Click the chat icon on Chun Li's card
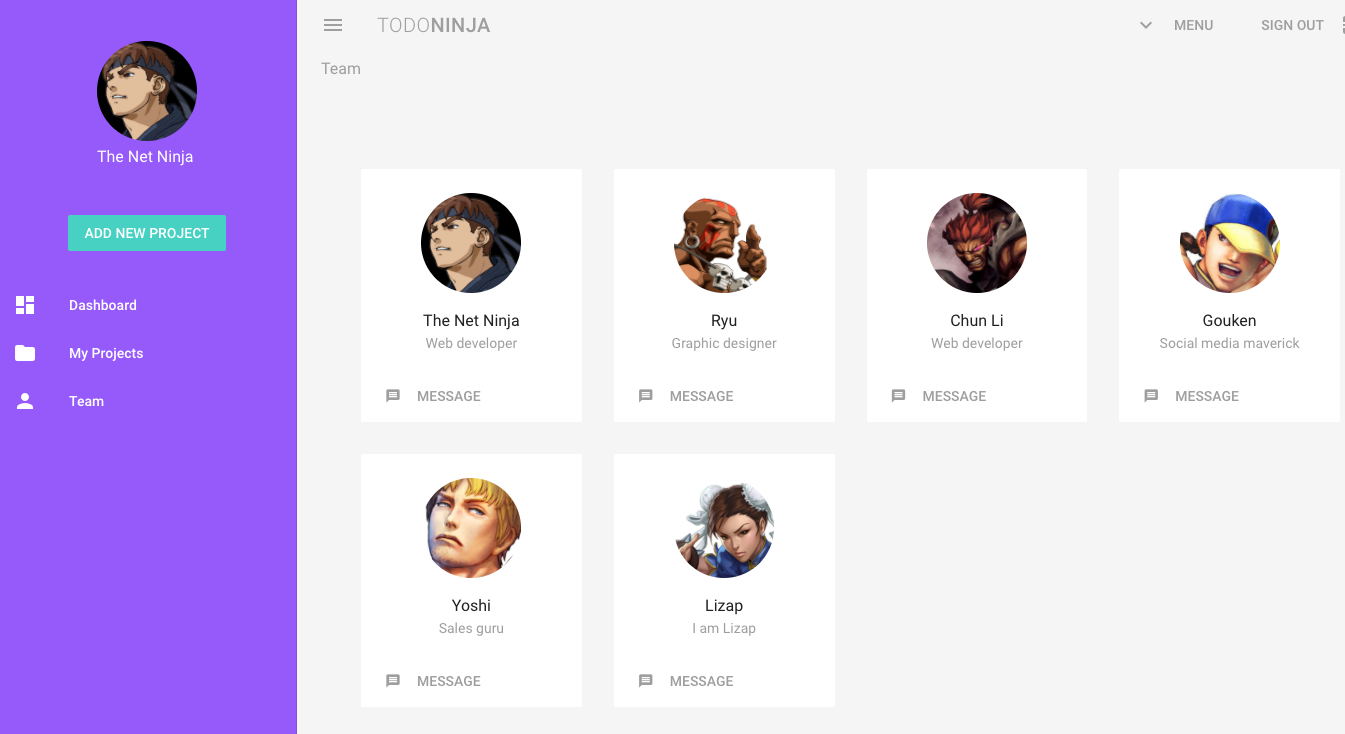The image size is (1345, 734). click(898, 395)
